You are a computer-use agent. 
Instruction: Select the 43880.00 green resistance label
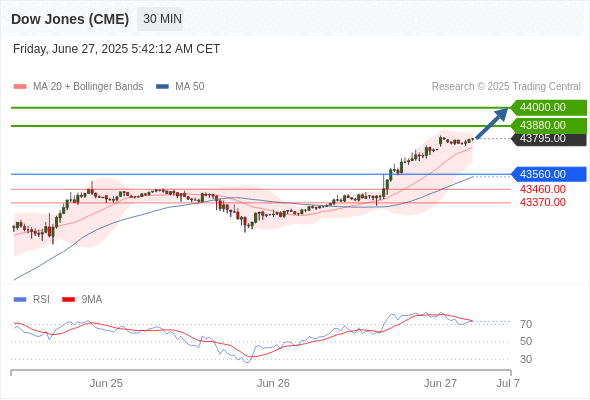click(549, 125)
